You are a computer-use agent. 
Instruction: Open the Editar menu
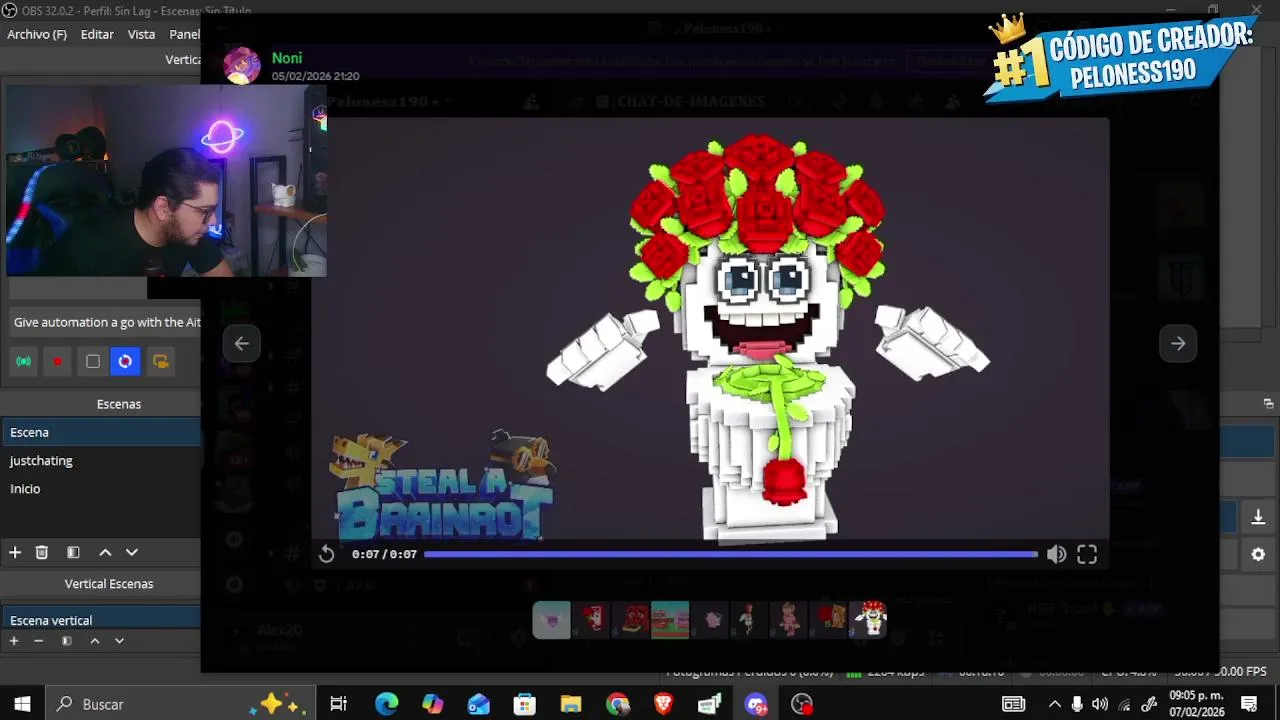point(97,34)
